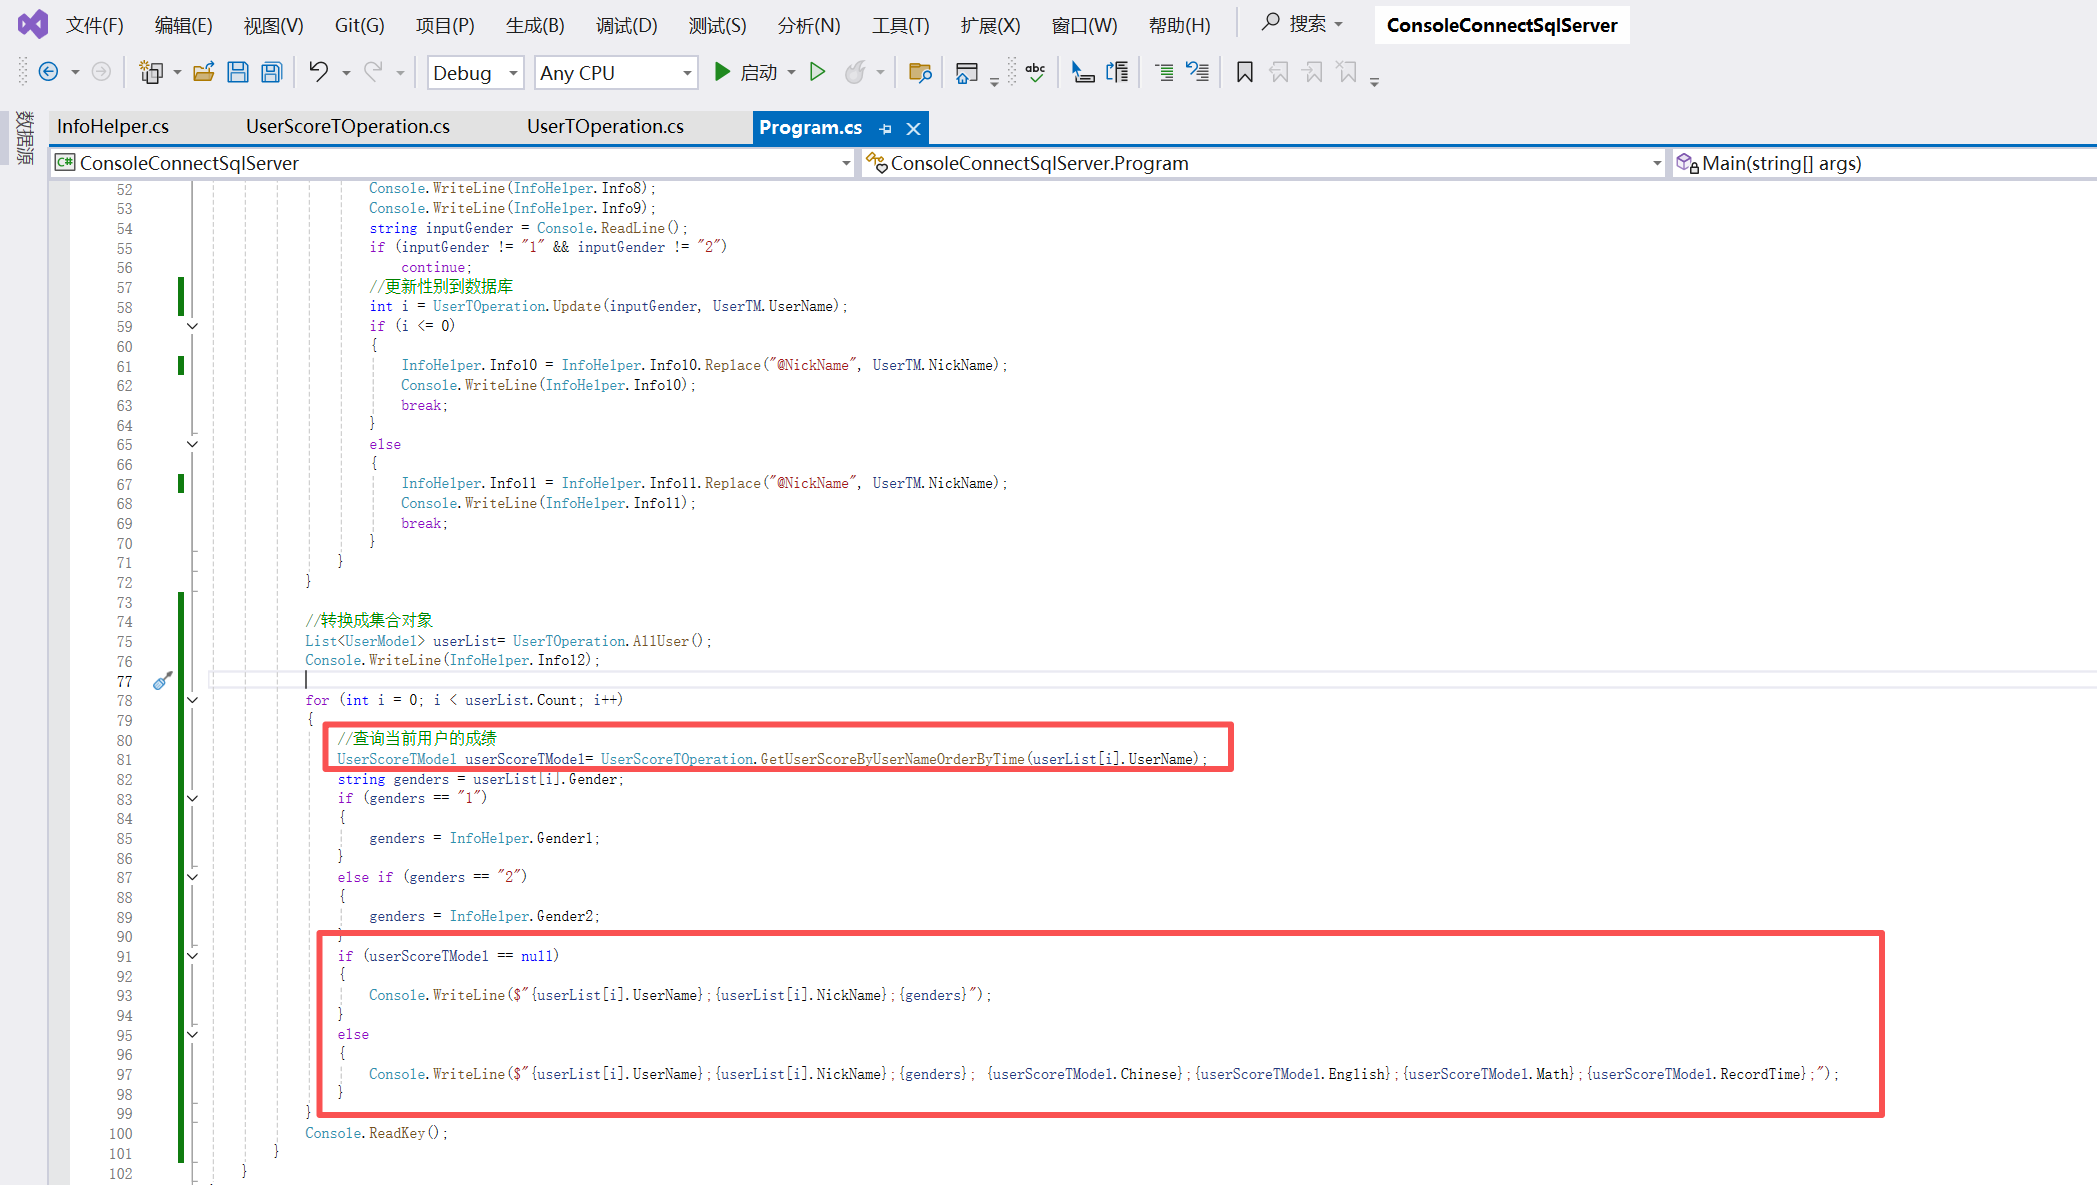This screenshot has width=2097, height=1185.
Task: Select the New Project toolbar icon
Action: [x=152, y=72]
